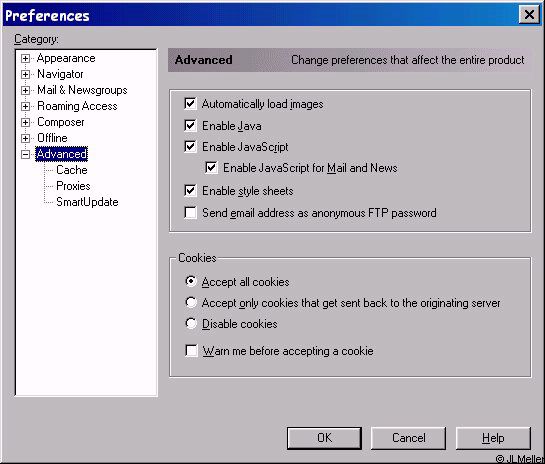Choose Accept only cookies sent to originating server
545x464 pixels.
point(191,302)
